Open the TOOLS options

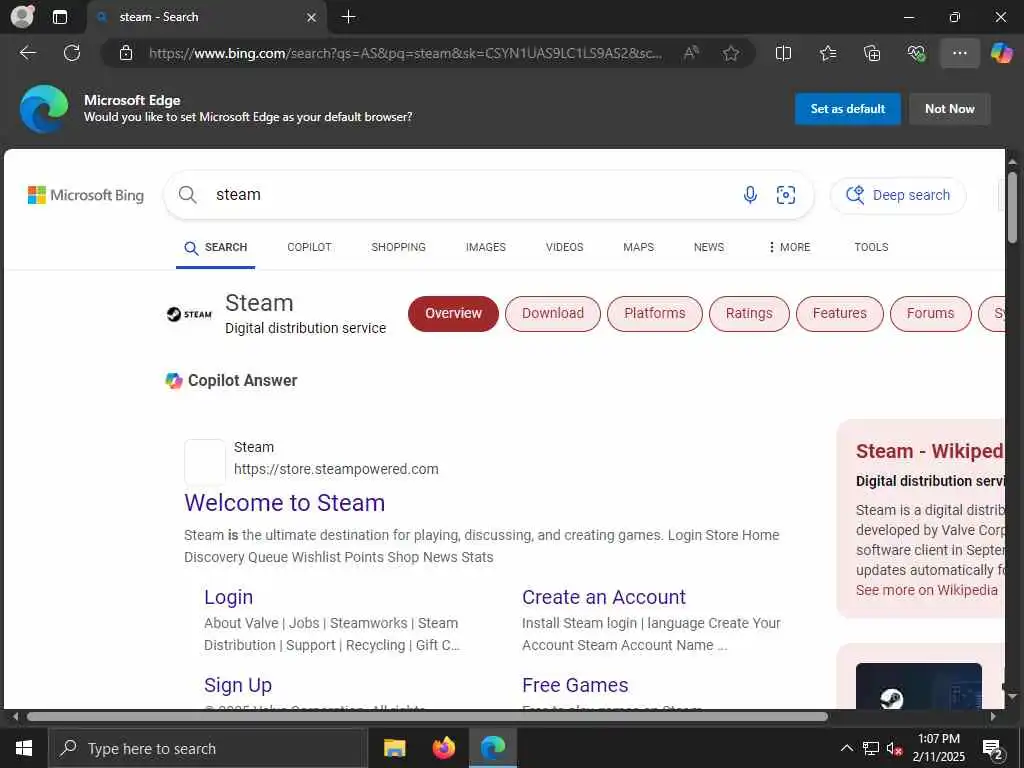pos(871,248)
